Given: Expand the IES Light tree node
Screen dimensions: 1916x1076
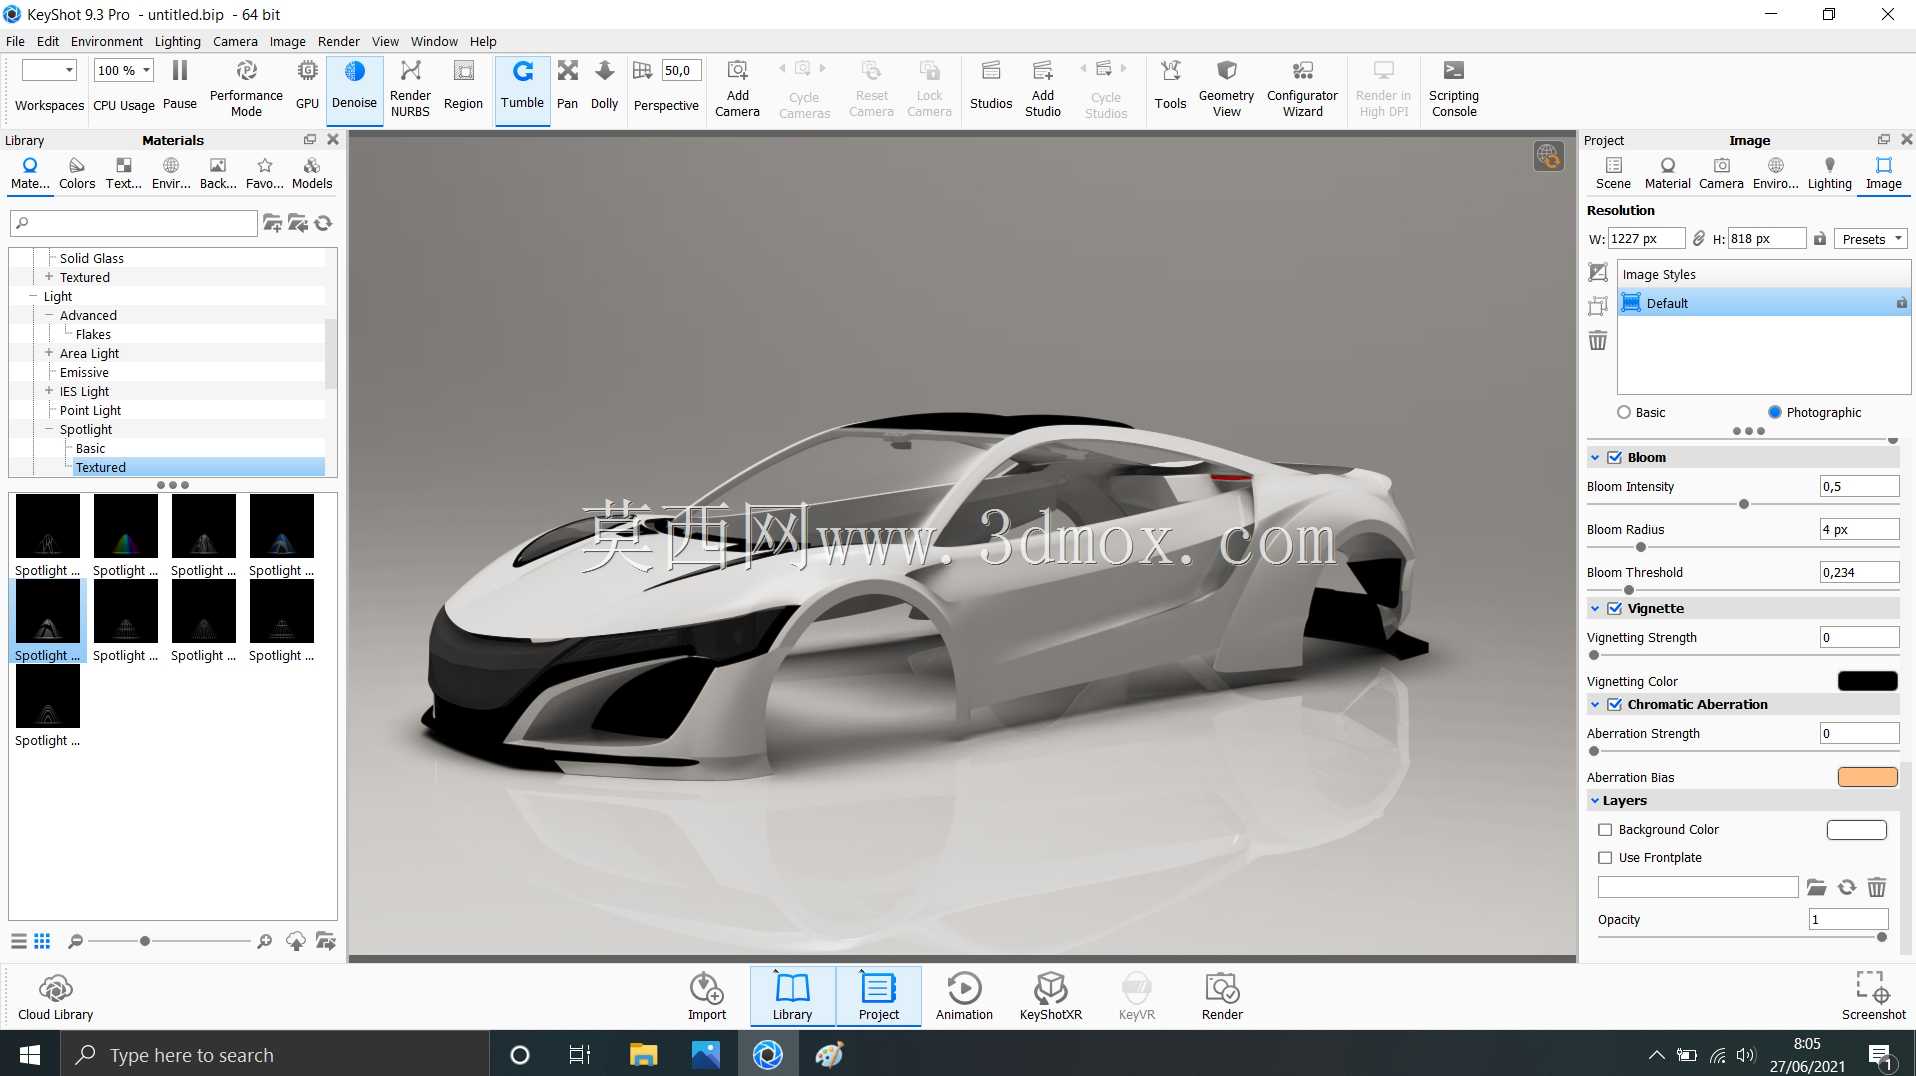Looking at the screenshot, I should click(x=48, y=391).
